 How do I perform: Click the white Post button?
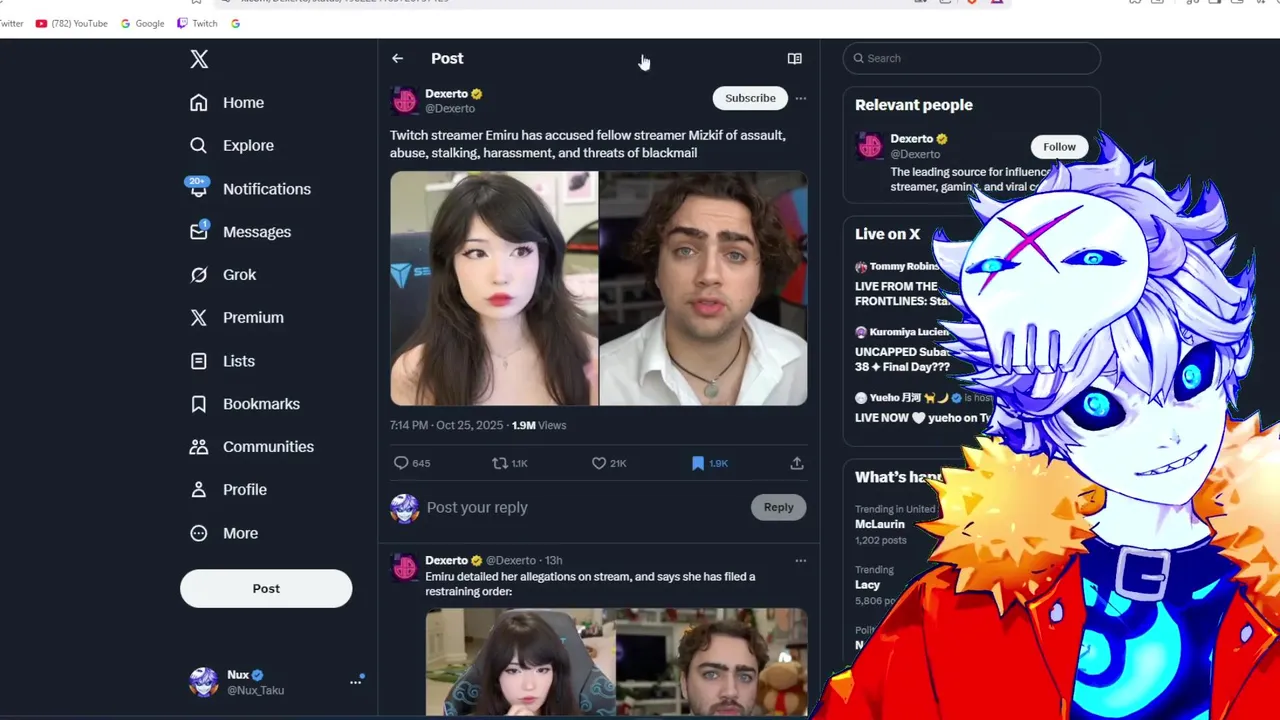click(266, 589)
